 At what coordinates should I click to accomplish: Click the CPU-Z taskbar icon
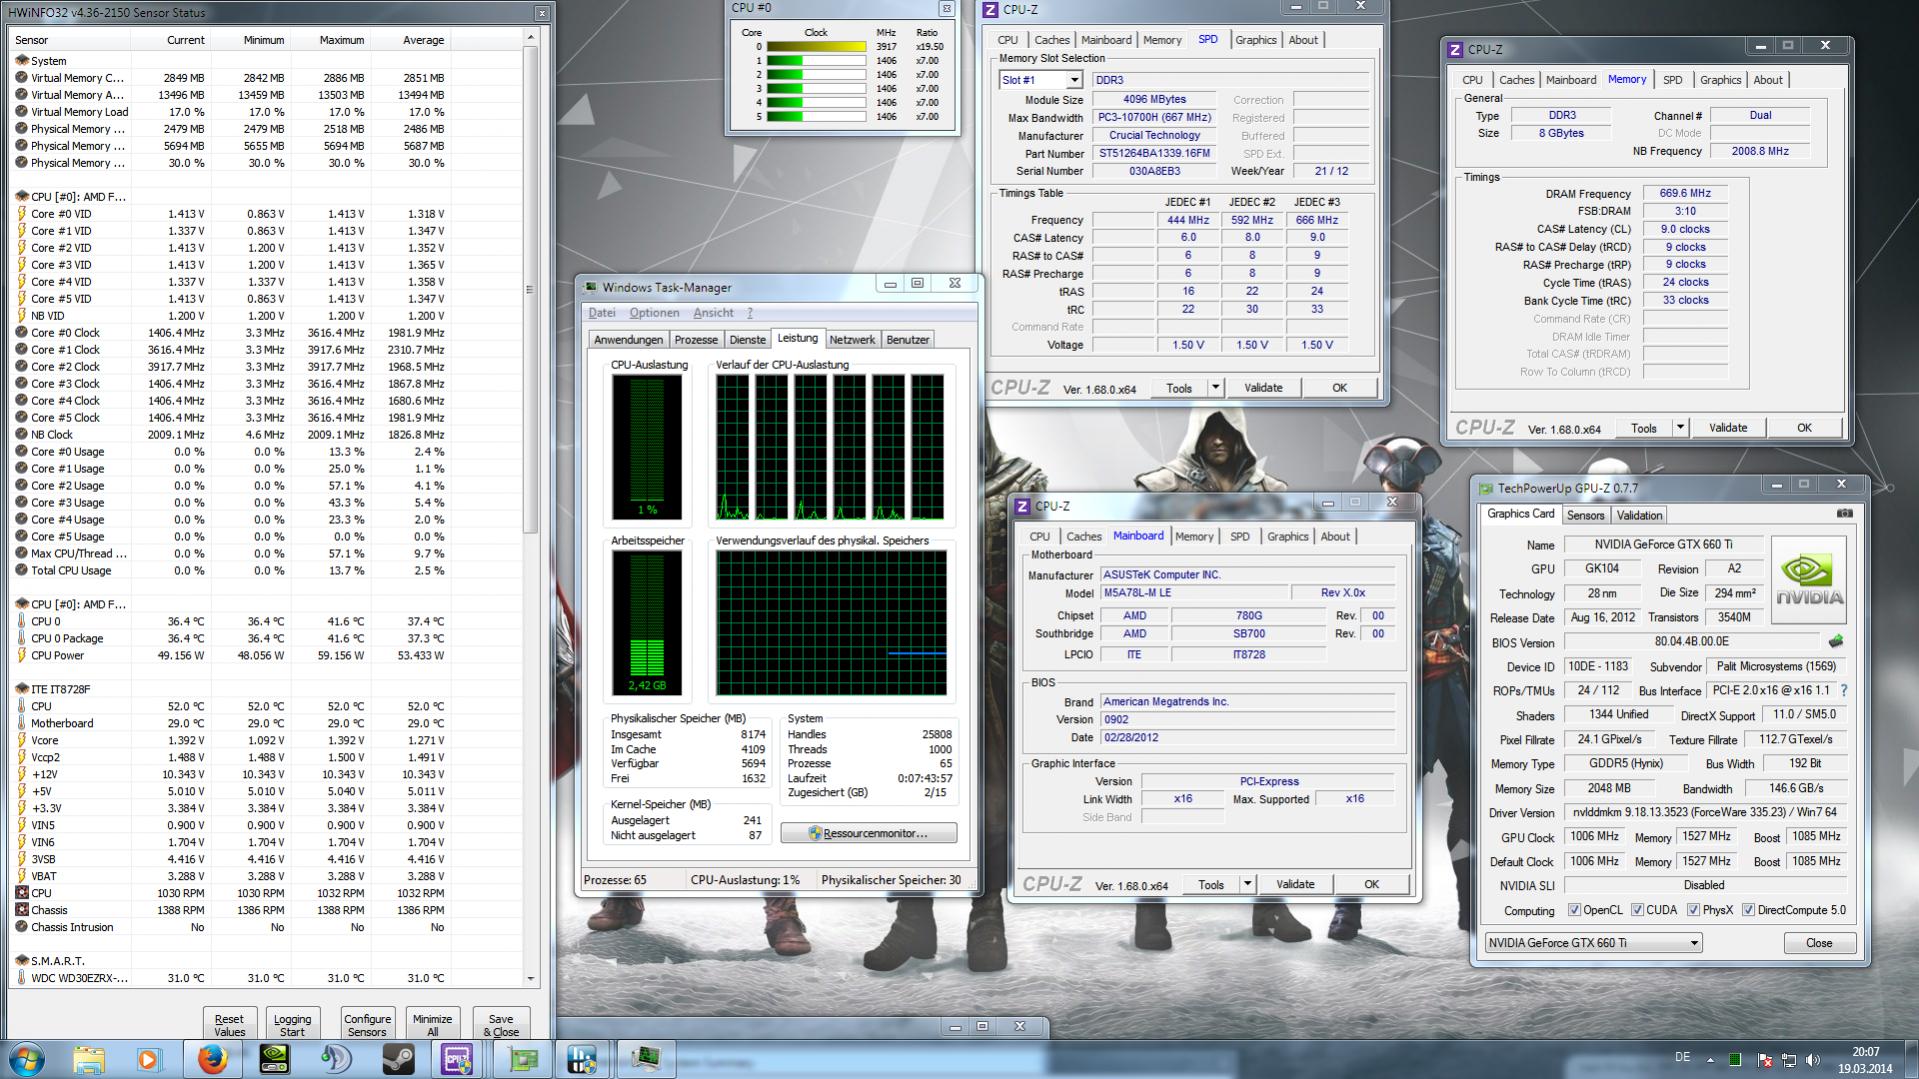tap(458, 1059)
